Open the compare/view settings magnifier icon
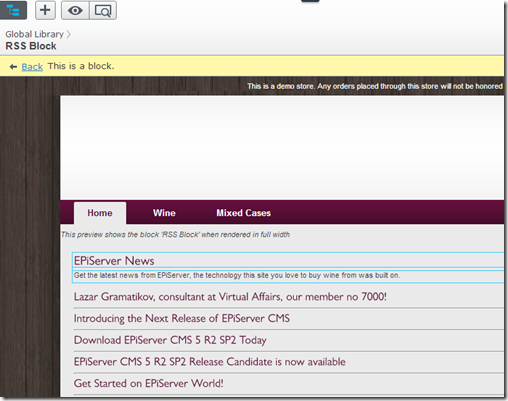The image size is (508, 401). (x=103, y=10)
